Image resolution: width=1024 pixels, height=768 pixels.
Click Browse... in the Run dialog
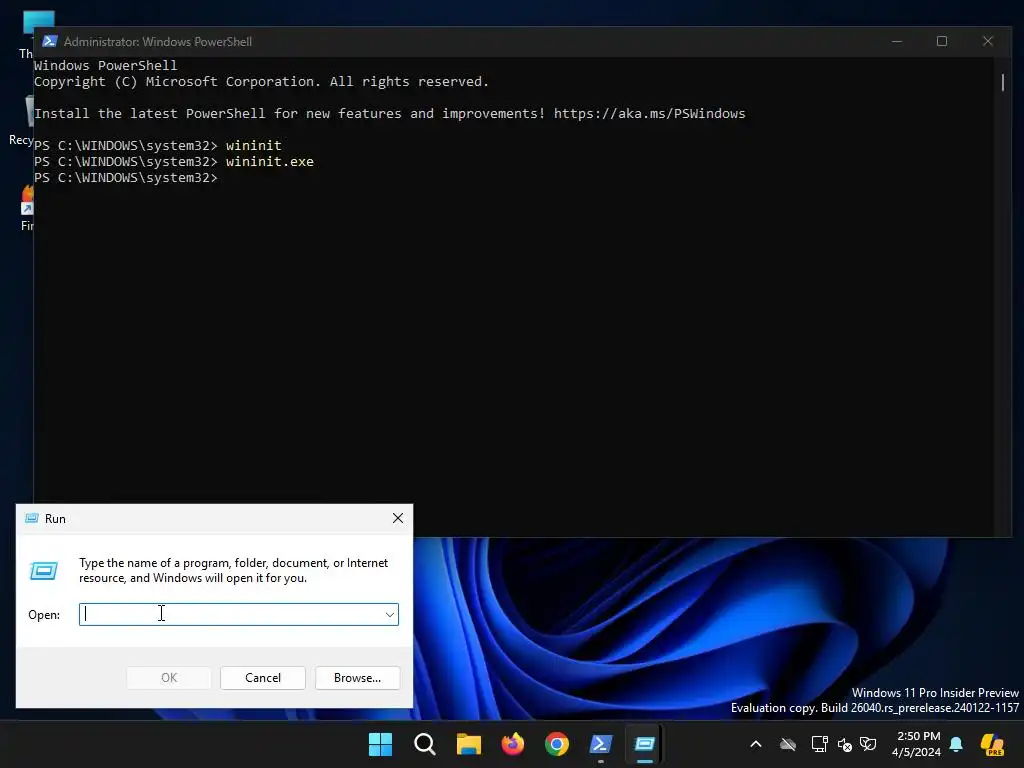point(357,677)
